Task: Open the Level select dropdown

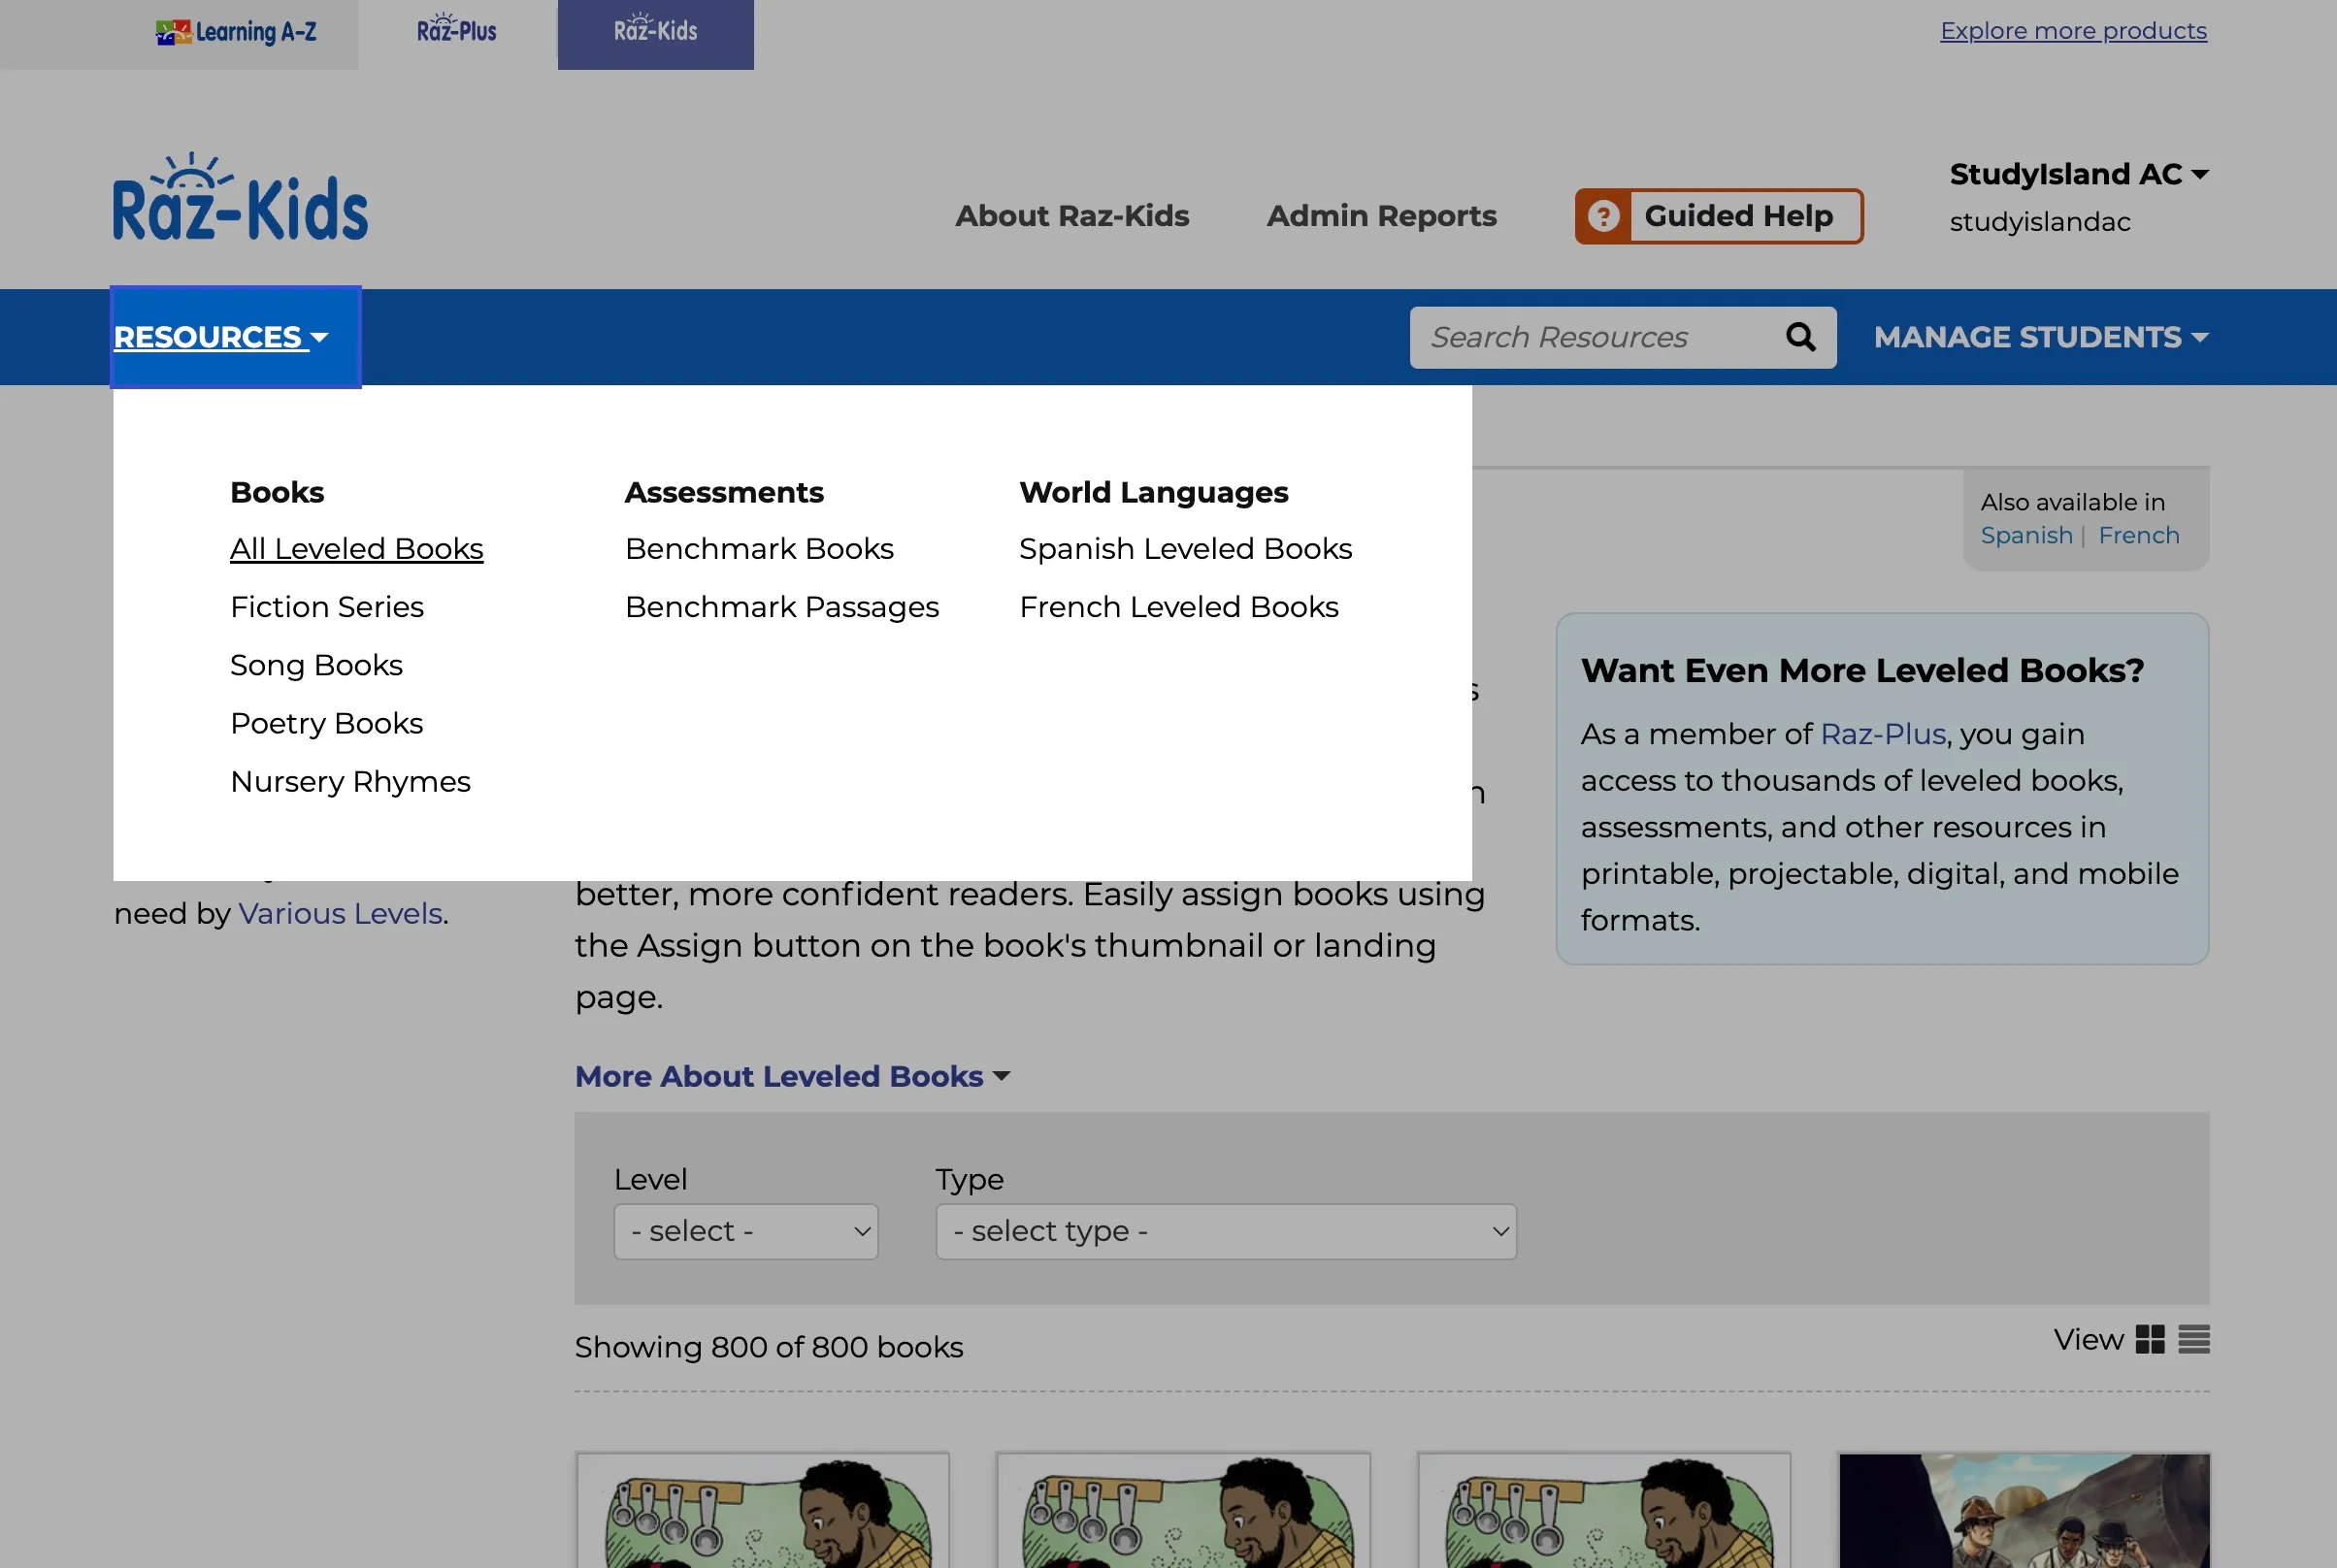Action: pyautogui.click(x=746, y=1231)
